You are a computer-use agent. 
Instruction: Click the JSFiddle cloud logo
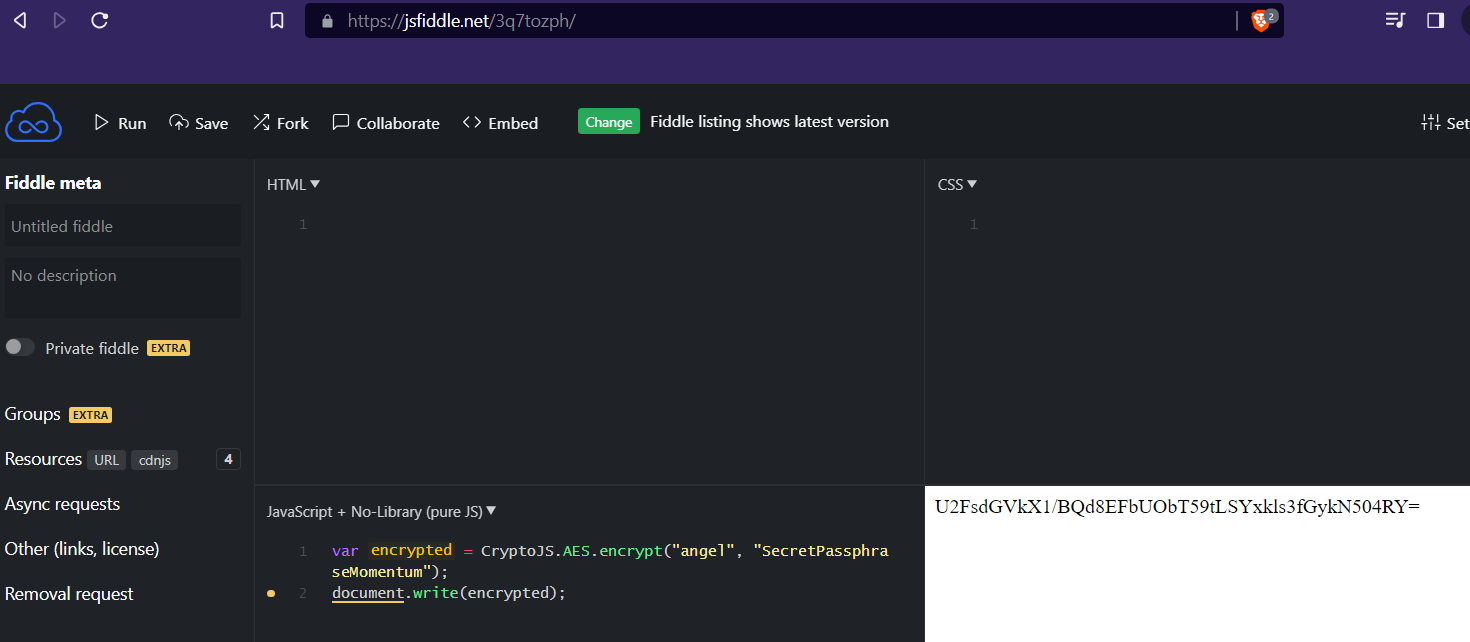[33, 121]
